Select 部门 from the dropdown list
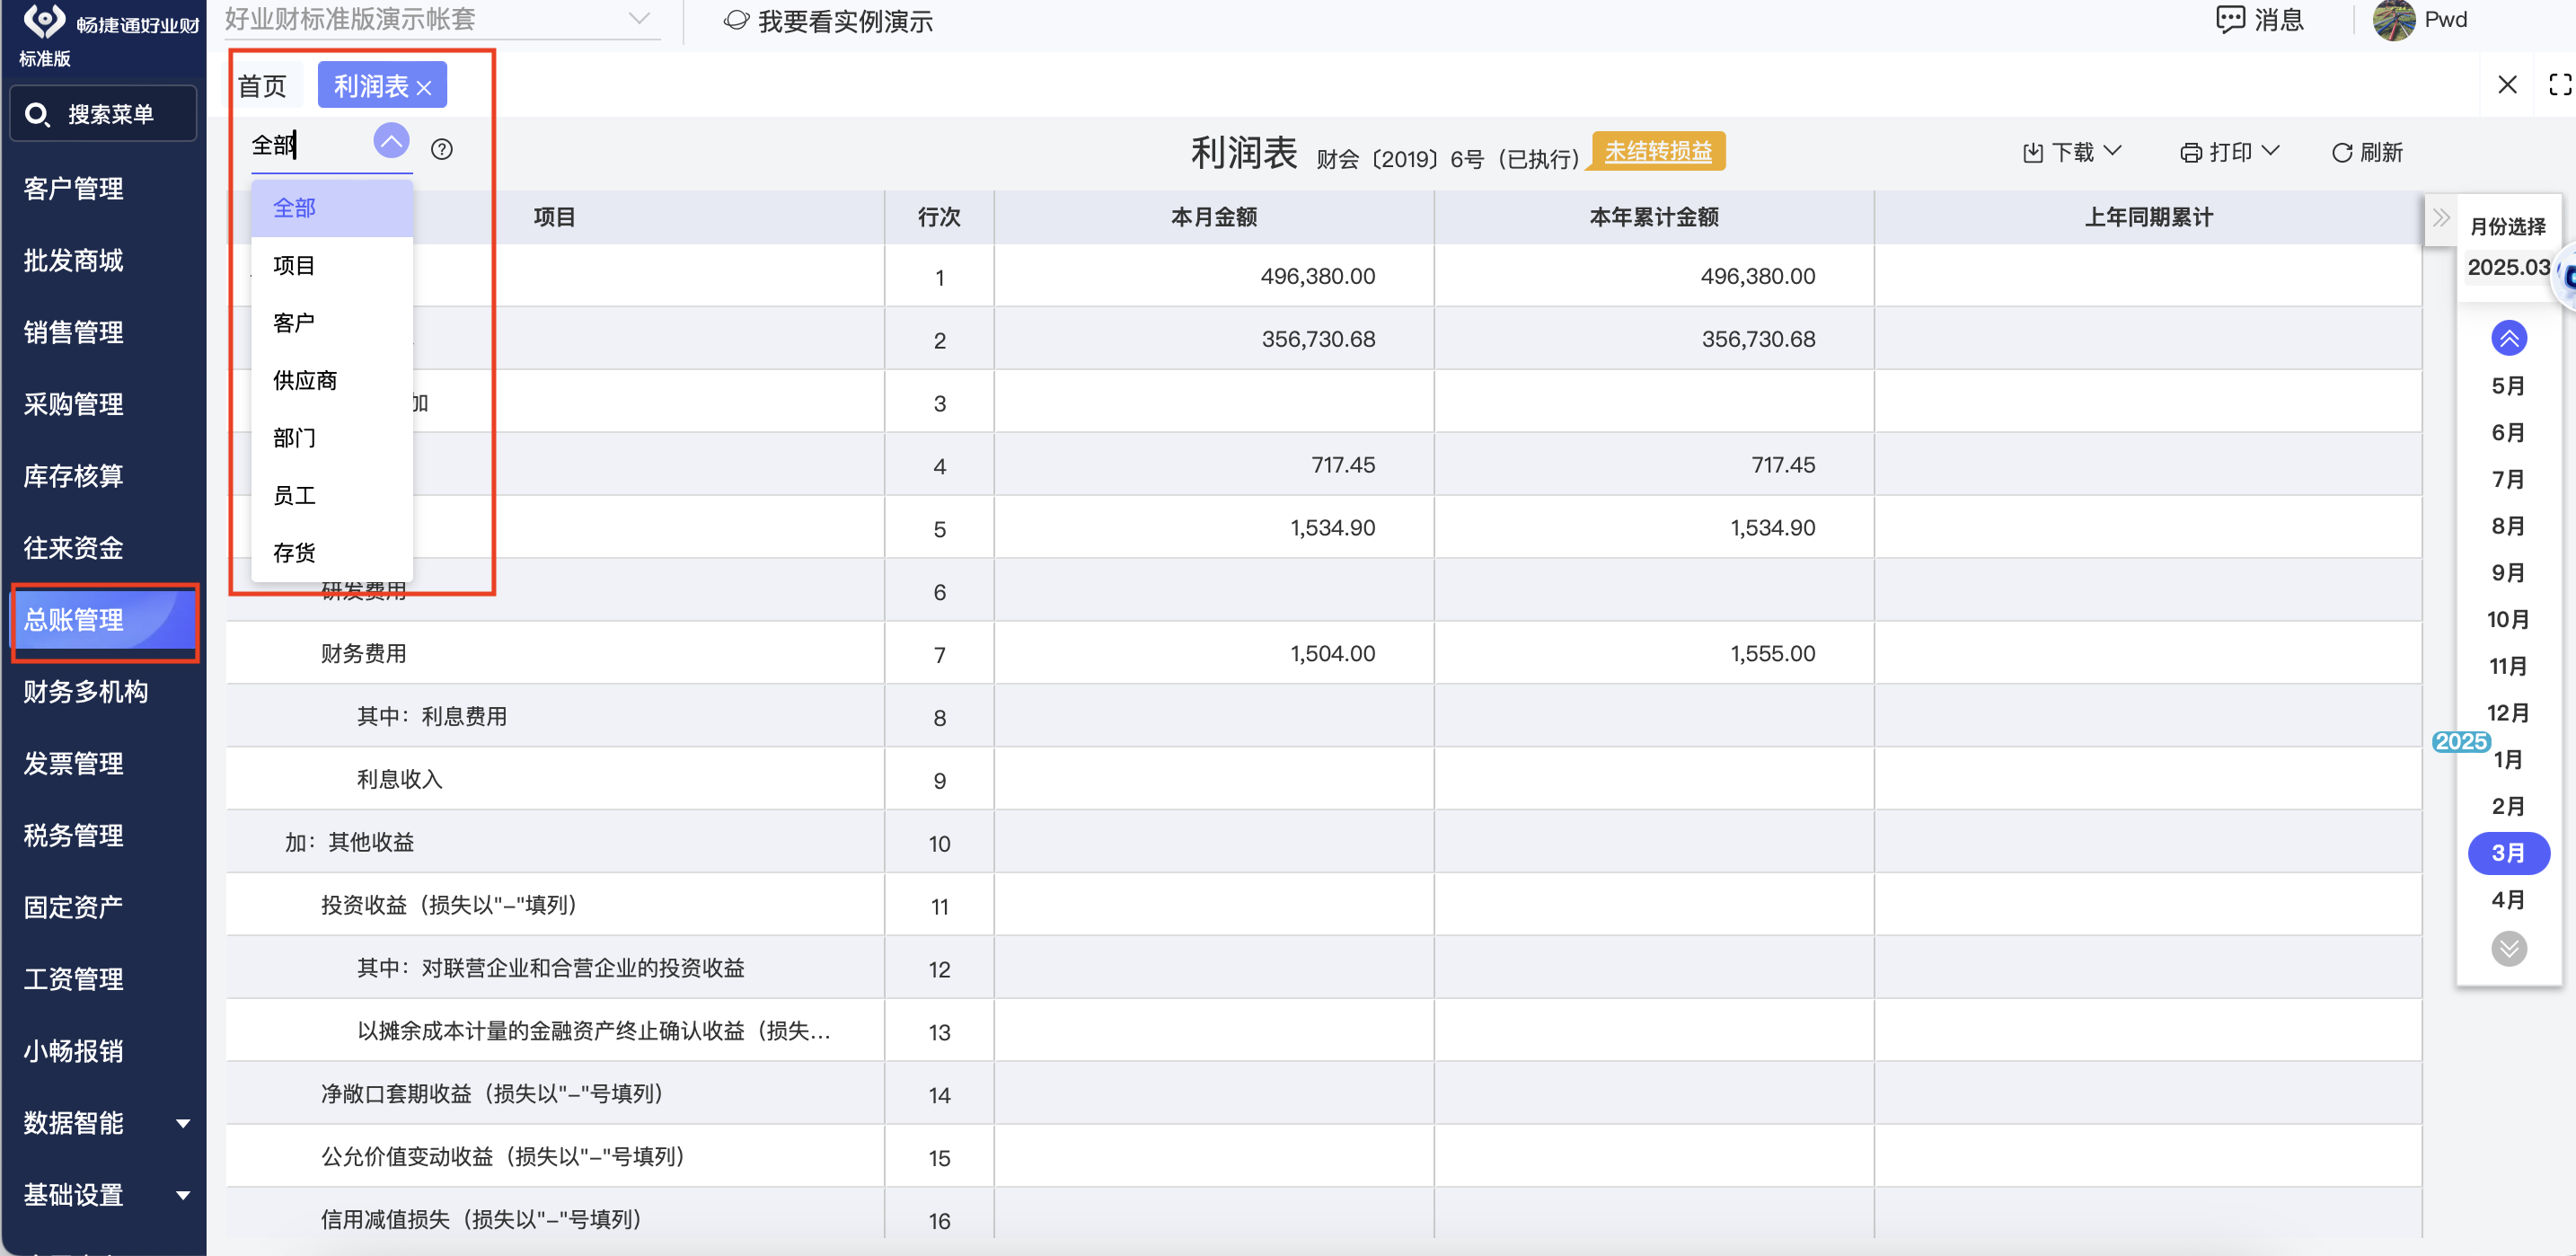The width and height of the screenshot is (2576, 1256). (x=294, y=438)
